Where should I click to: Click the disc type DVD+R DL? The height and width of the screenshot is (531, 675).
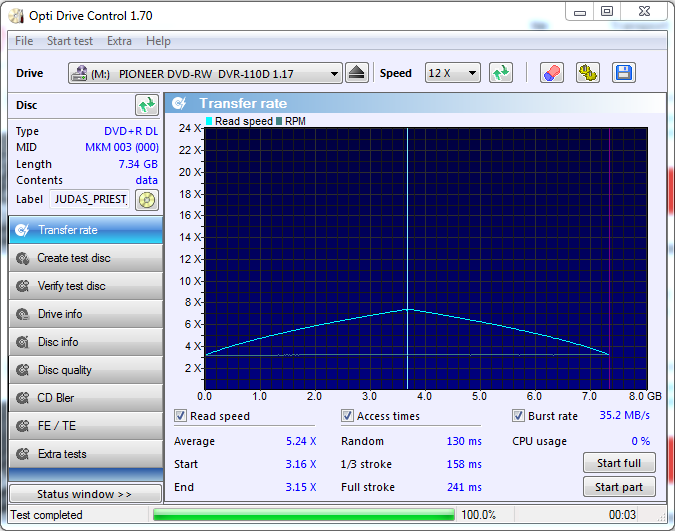click(131, 131)
